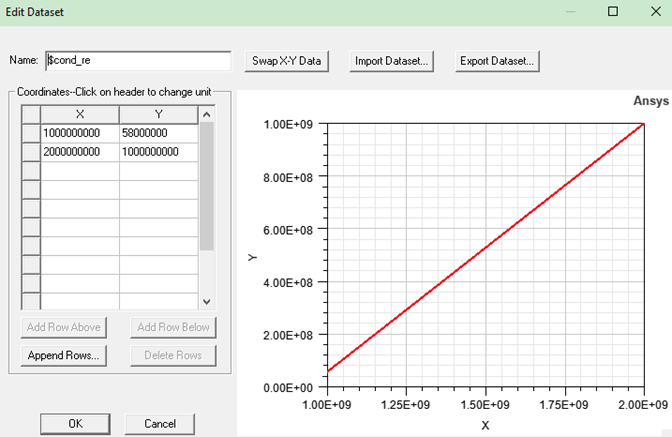Select the second row Y cell 1000000000
This screenshot has width=672, height=437.
[x=159, y=151]
